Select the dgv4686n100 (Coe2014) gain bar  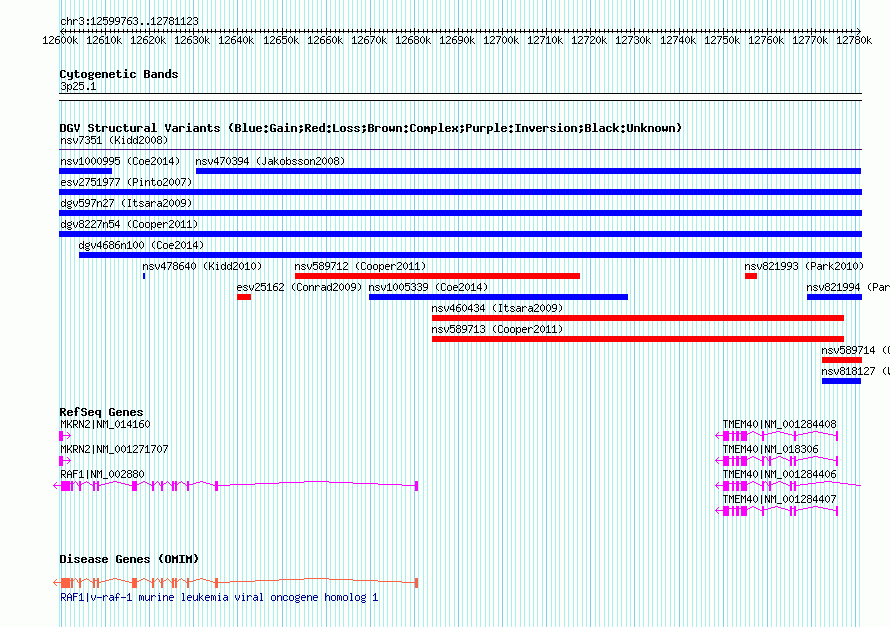(470, 255)
